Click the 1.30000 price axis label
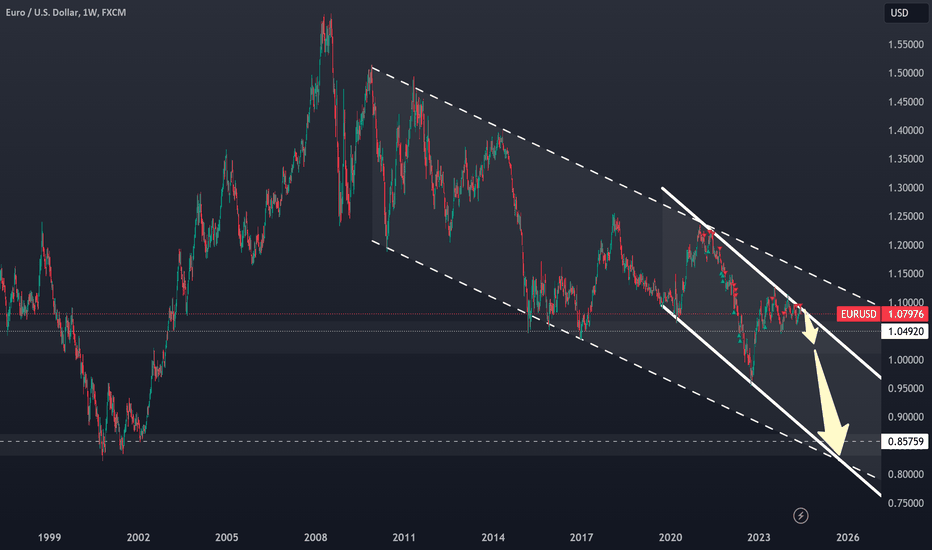Screen dimensions: 932x550 point(906,188)
